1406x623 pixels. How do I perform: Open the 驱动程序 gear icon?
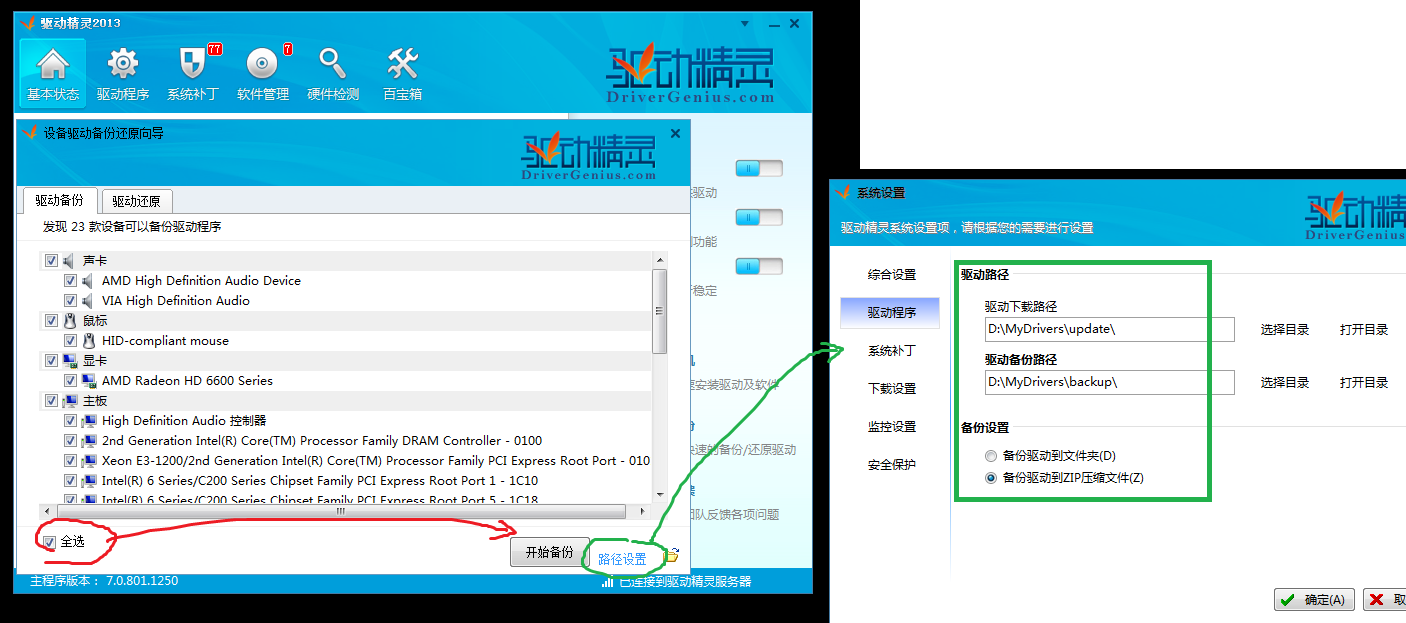point(123,73)
